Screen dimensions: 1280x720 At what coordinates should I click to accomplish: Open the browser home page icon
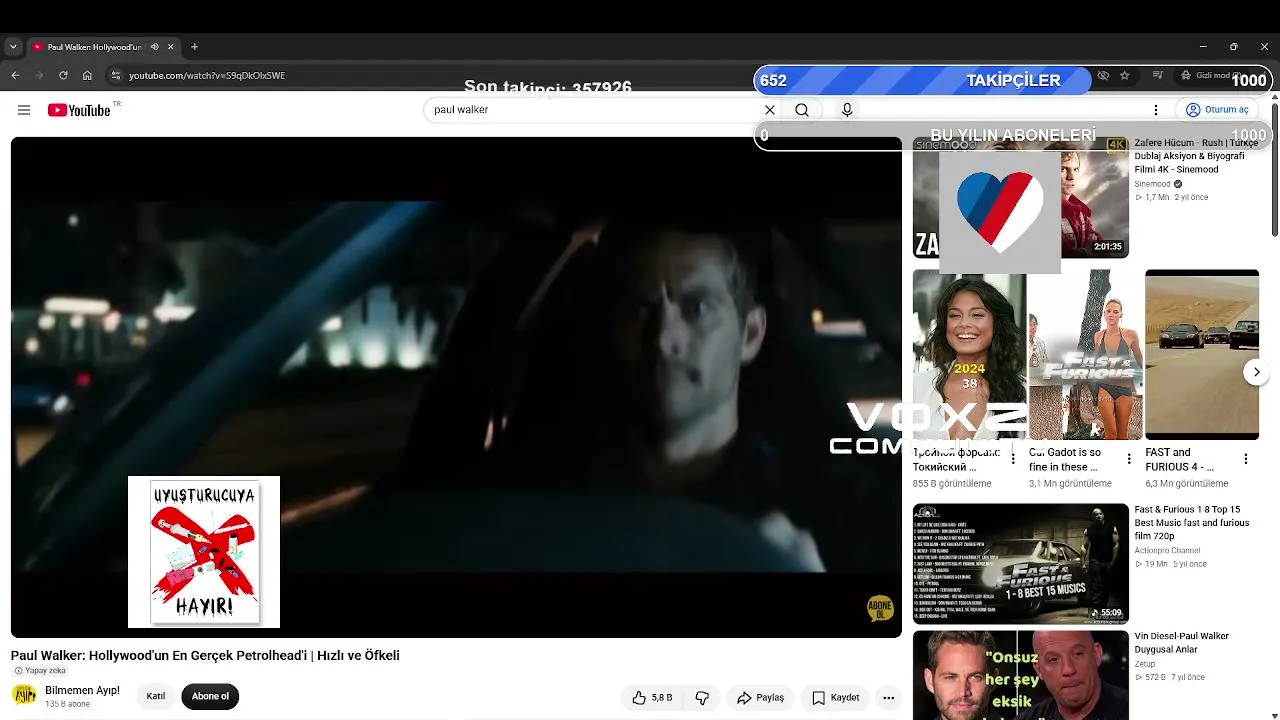coord(87,75)
